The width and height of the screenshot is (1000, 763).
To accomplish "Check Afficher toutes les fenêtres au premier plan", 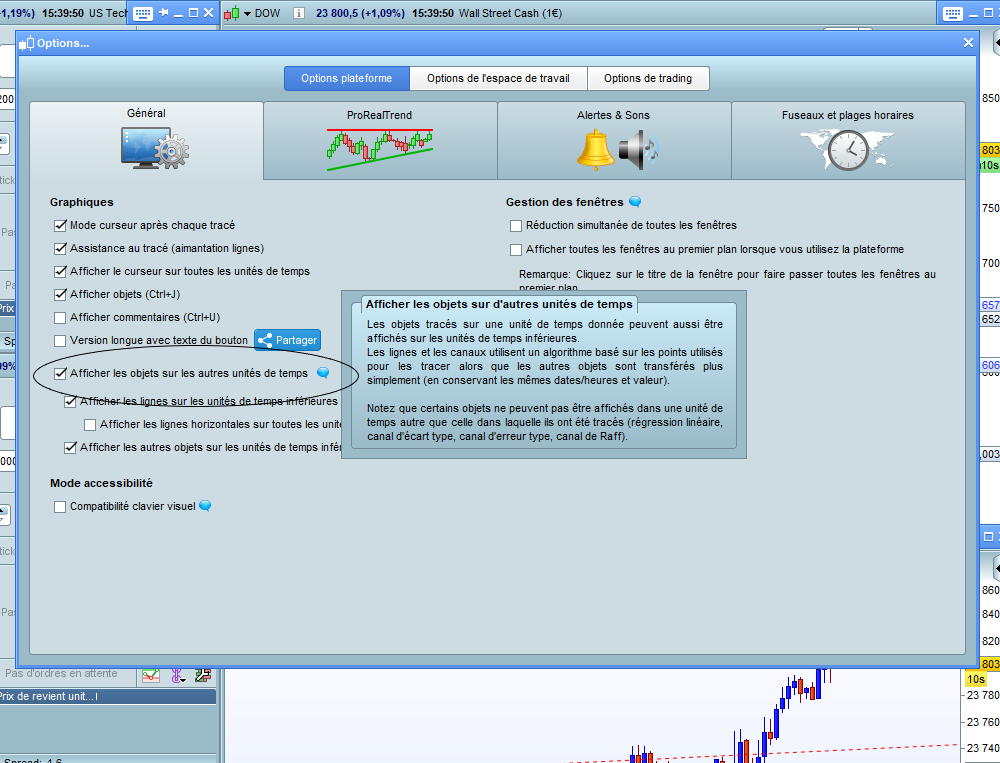I will [x=516, y=250].
